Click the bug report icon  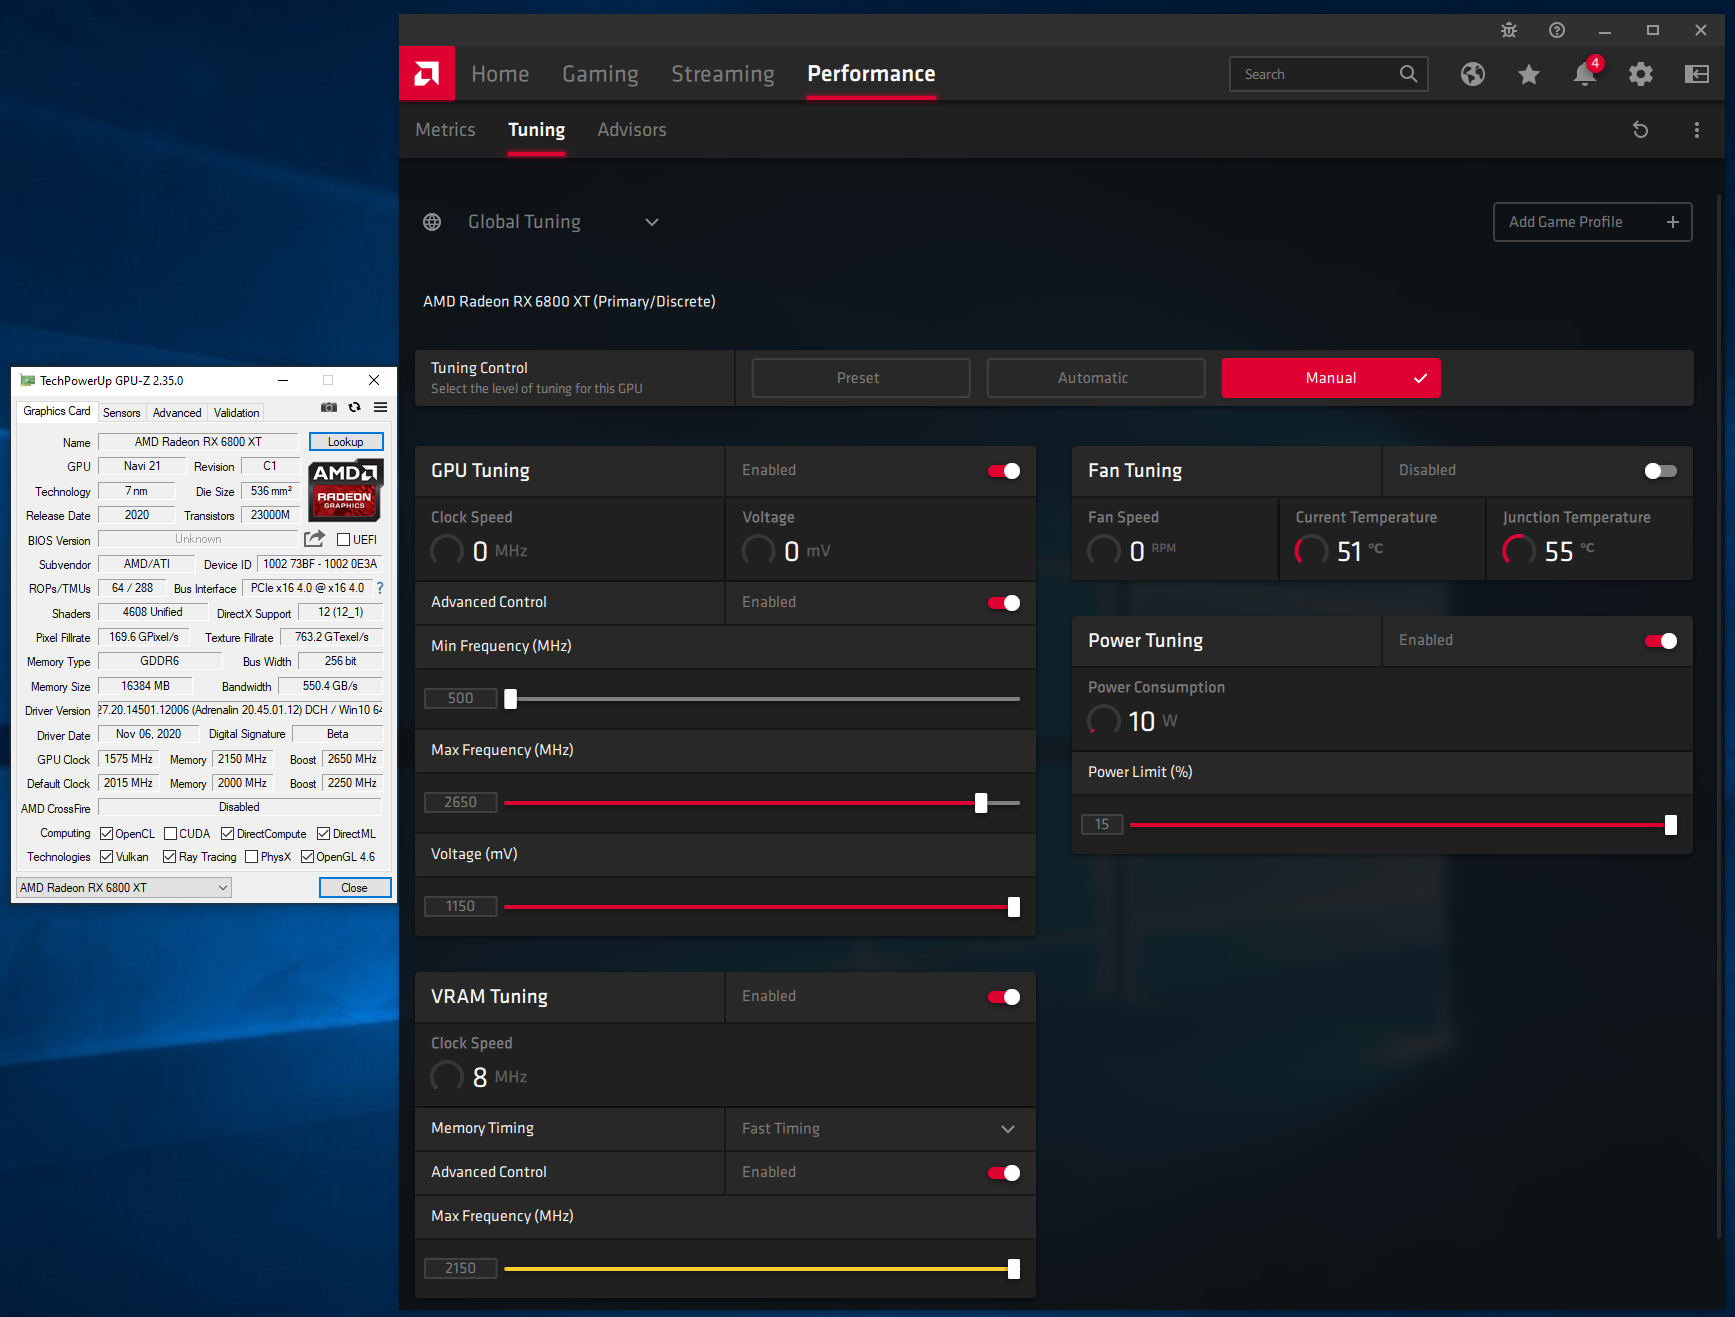pyautogui.click(x=1508, y=31)
